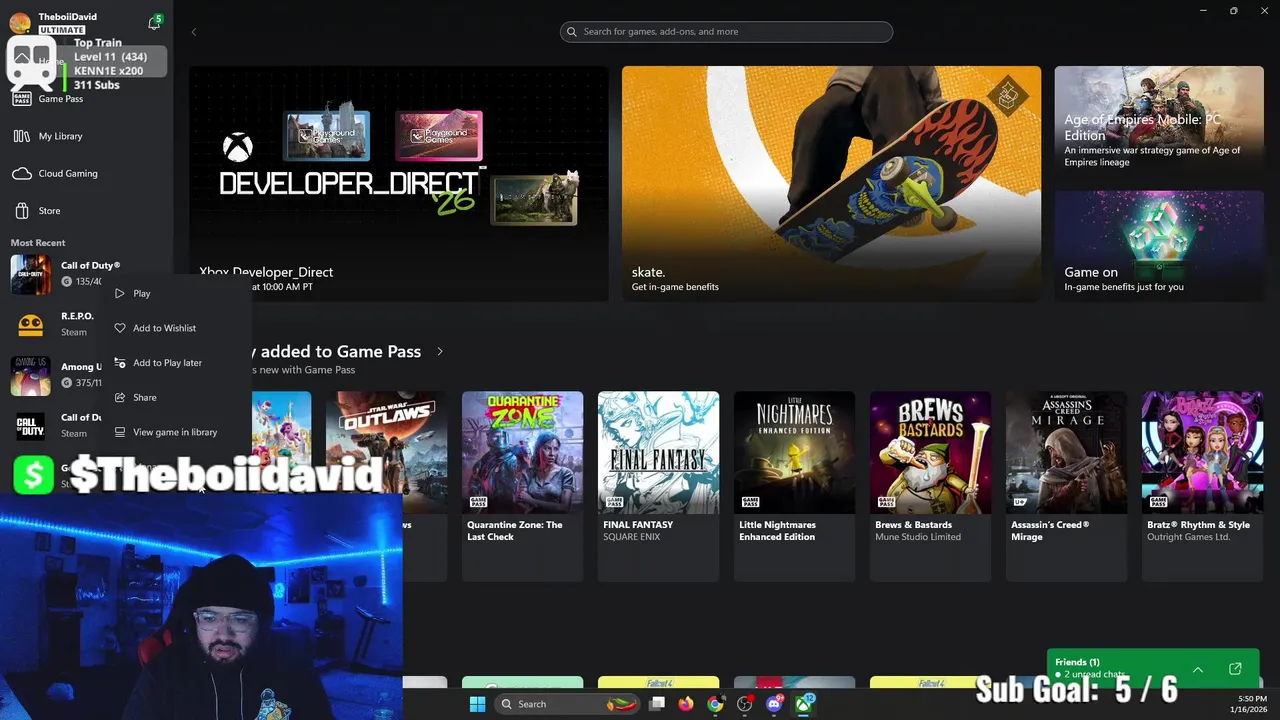
Task: Open Bratz Rhythm & Style card
Action: (1202, 486)
